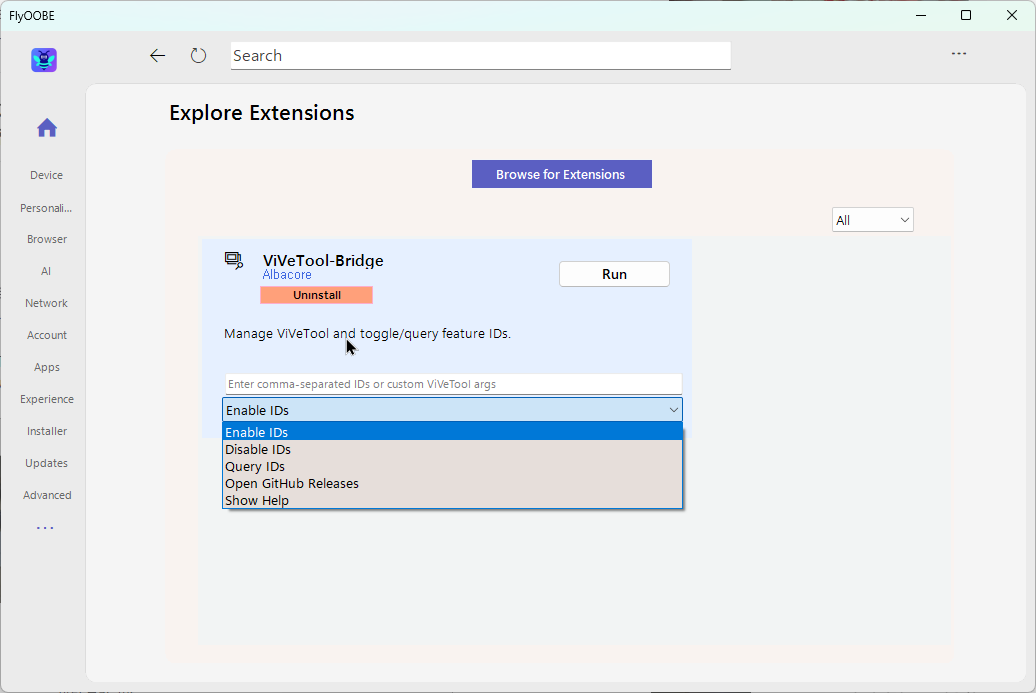Screen dimensions: 1036x693
Task: Open the Updates section
Action: click(46, 463)
